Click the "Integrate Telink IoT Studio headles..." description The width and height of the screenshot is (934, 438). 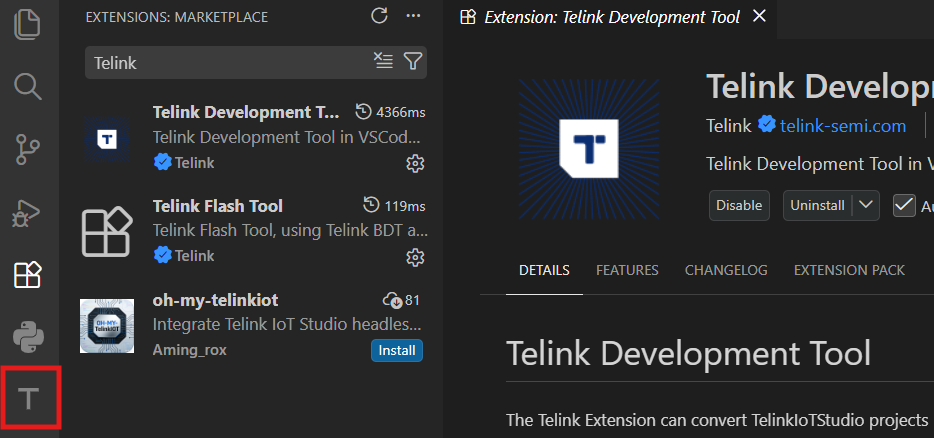tap(287, 324)
